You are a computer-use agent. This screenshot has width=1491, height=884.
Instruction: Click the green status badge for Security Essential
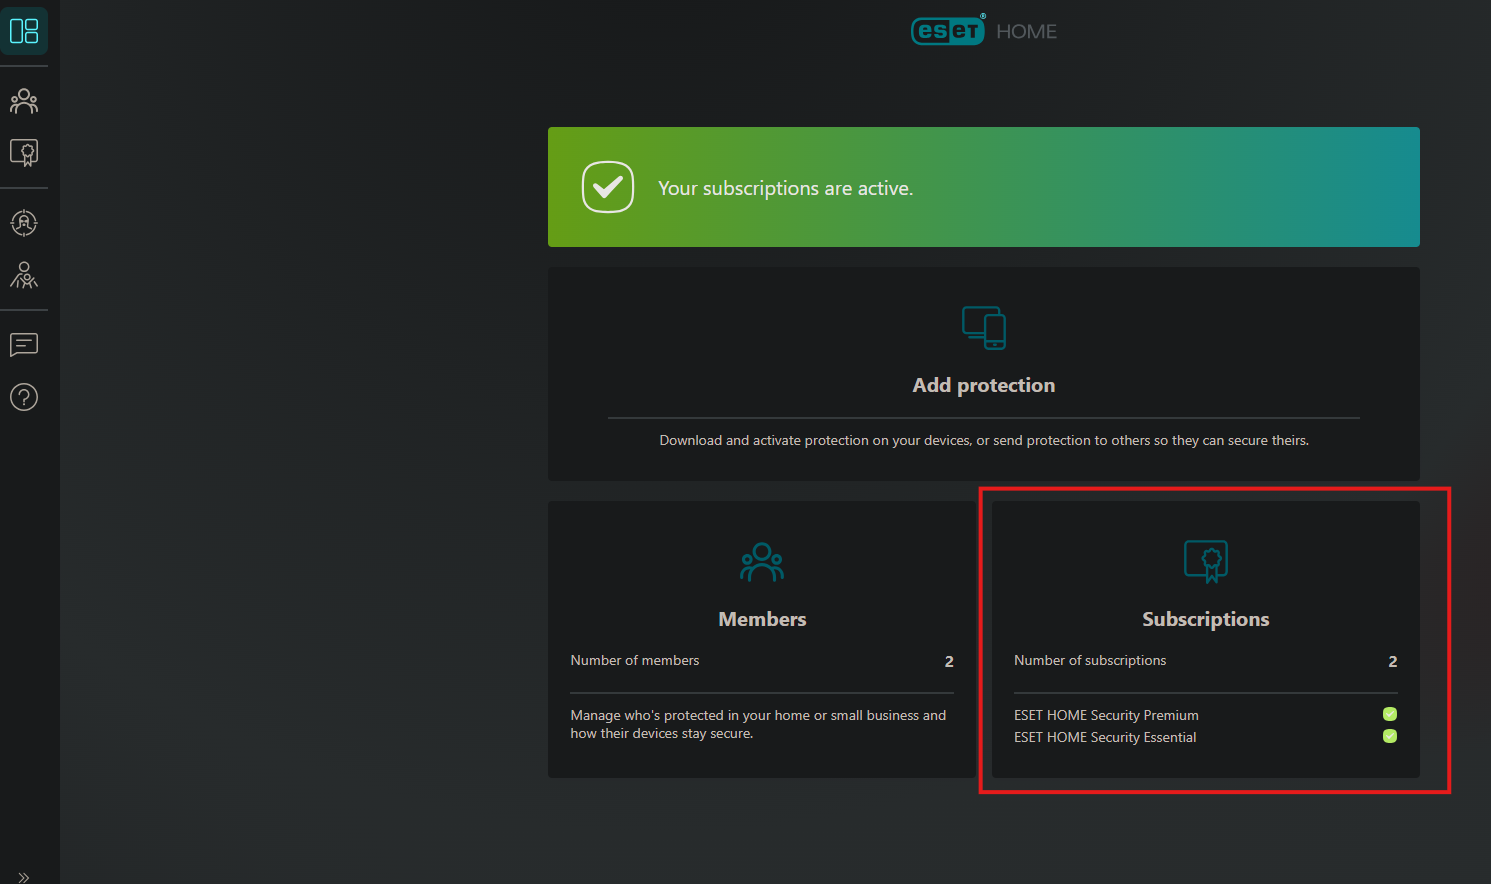1390,736
